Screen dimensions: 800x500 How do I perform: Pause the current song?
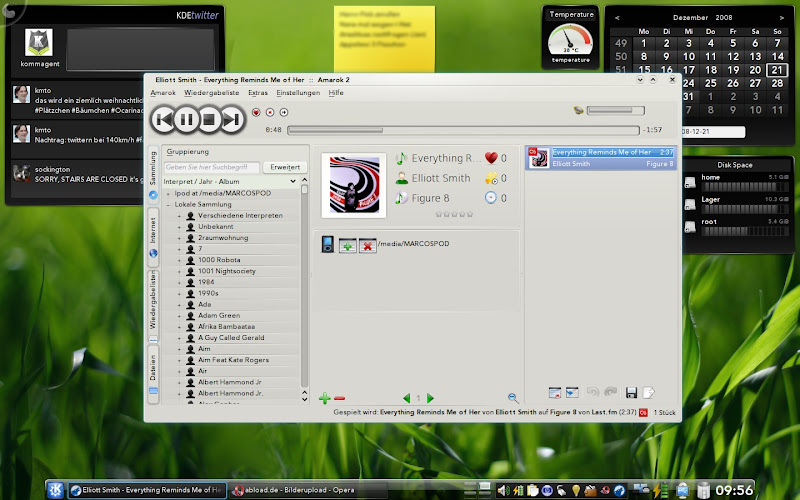pos(186,119)
